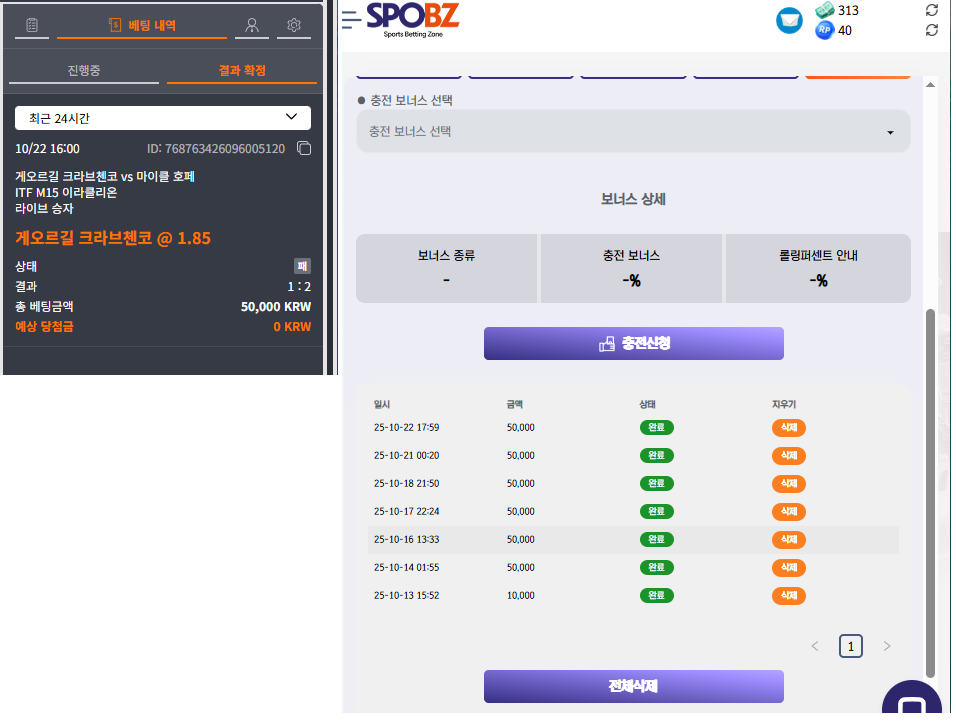Open the hamburger menu beside SPOBZ logo
The width and height of the screenshot is (956, 725).
click(x=351, y=18)
